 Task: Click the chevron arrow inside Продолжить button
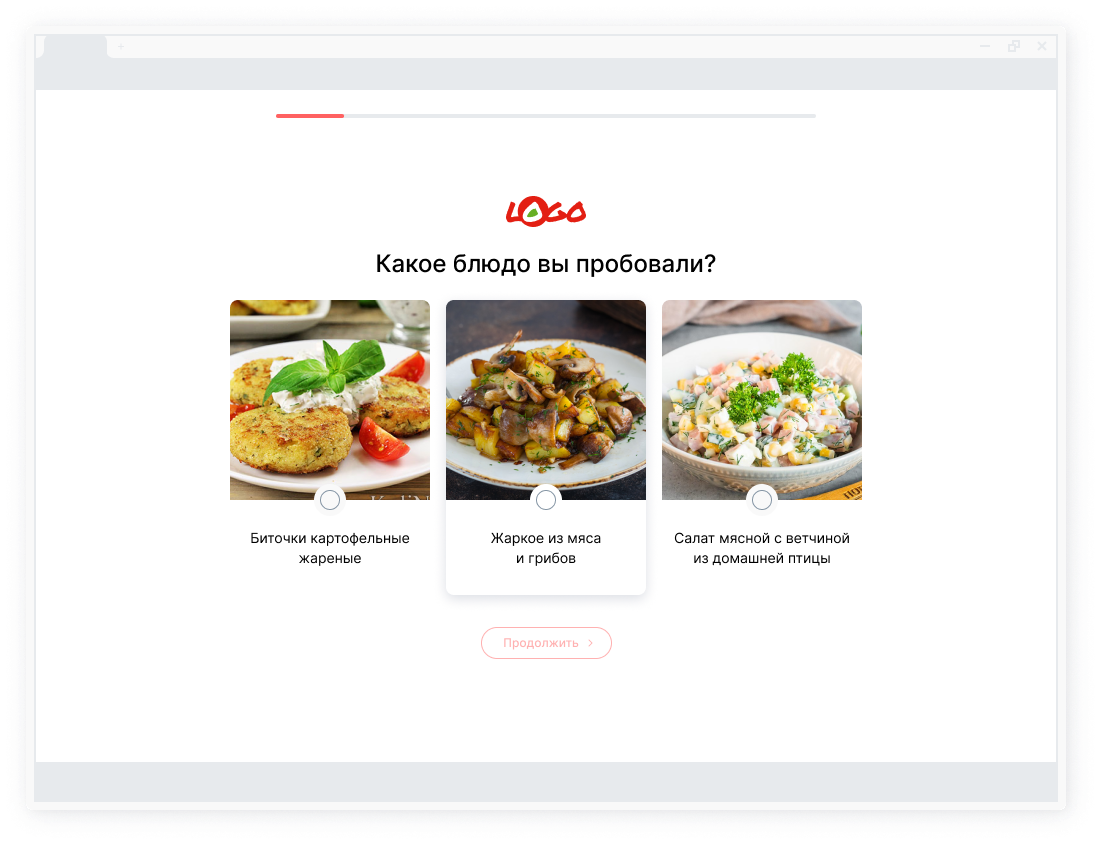pyautogui.click(x=591, y=643)
